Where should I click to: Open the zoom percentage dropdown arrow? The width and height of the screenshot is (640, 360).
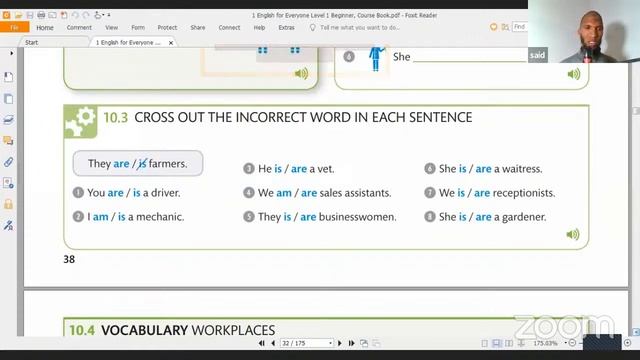tap(565, 343)
